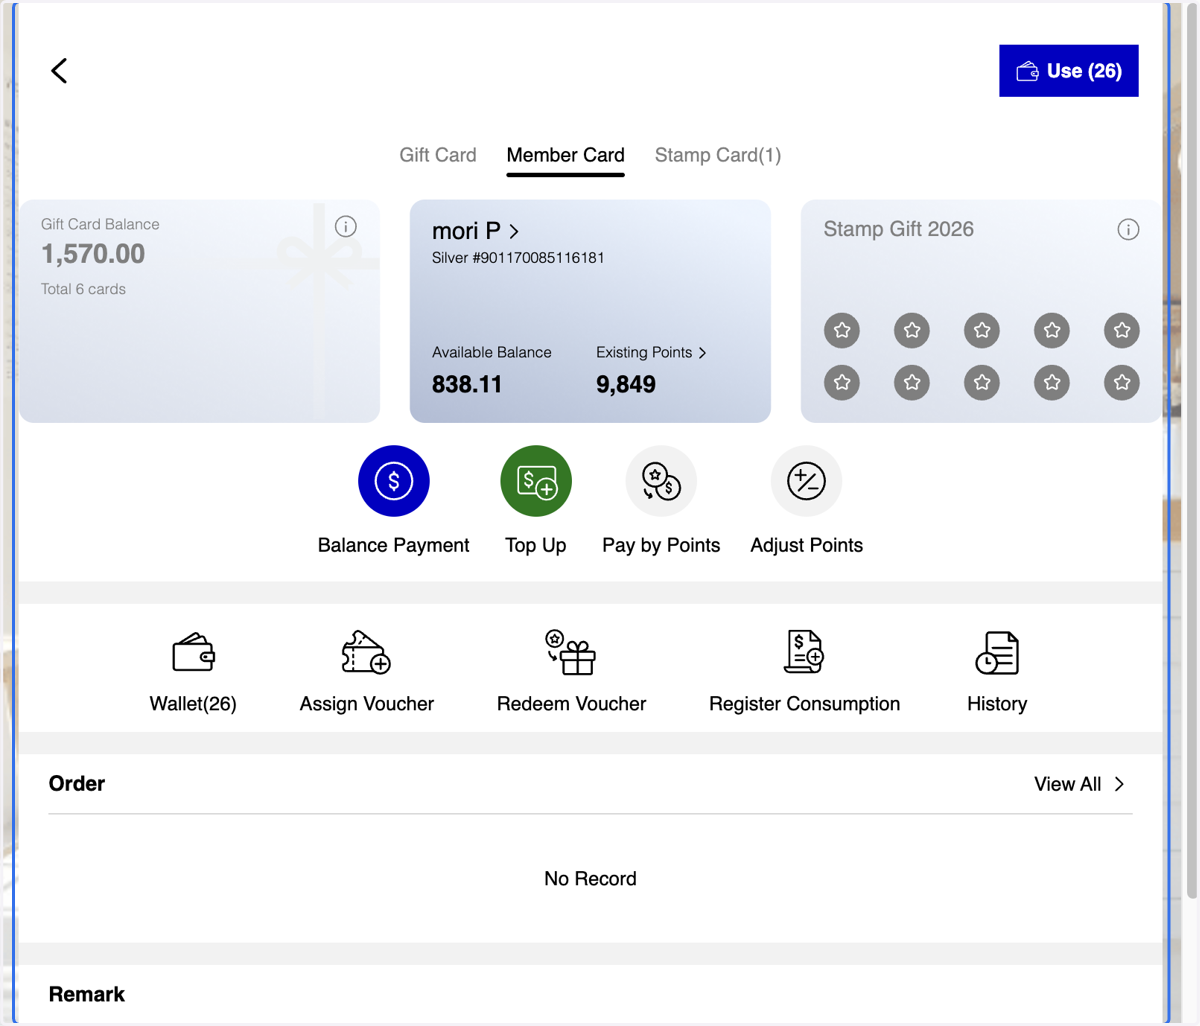Viewport: 1200px width, 1026px height.
Task: Click the Use (26) button
Action: point(1069,71)
